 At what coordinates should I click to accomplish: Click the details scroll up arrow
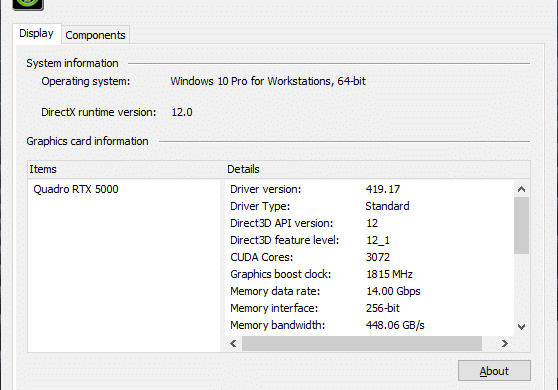pos(521,189)
